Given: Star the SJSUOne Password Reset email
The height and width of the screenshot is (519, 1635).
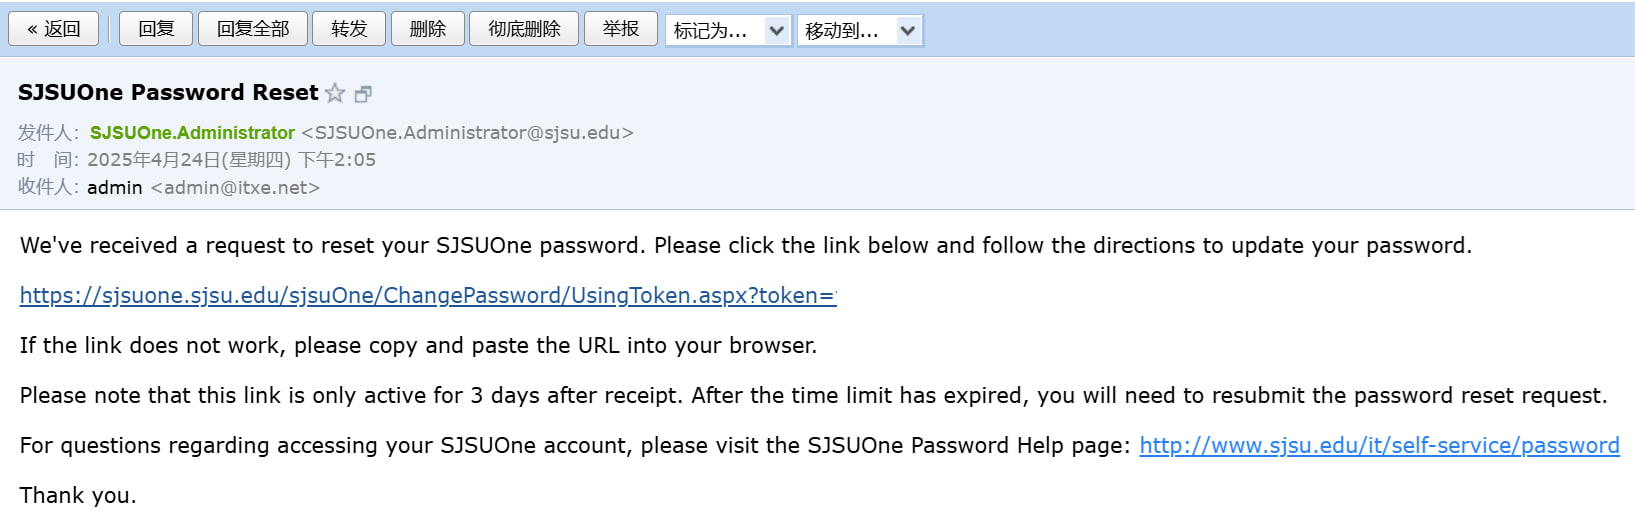Looking at the screenshot, I should (335, 94).
